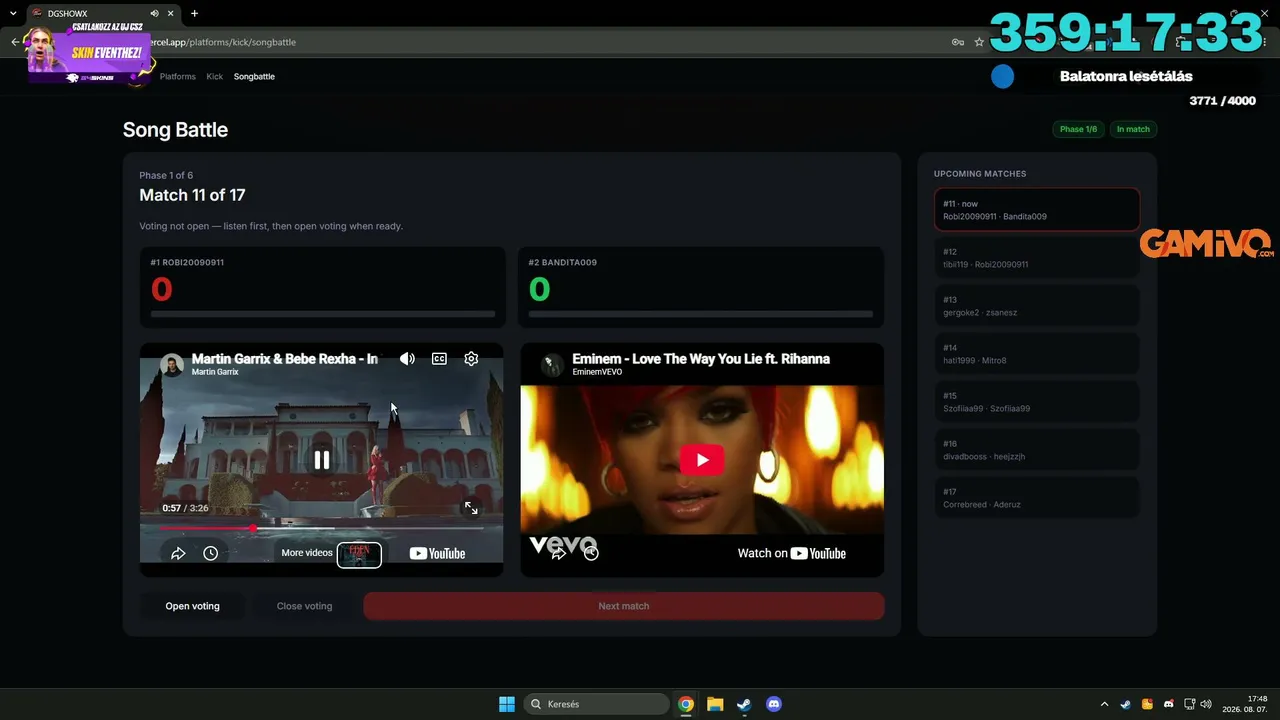
Task: Add Eminem video to Watch Later
Action: click(x=591, y=553)
